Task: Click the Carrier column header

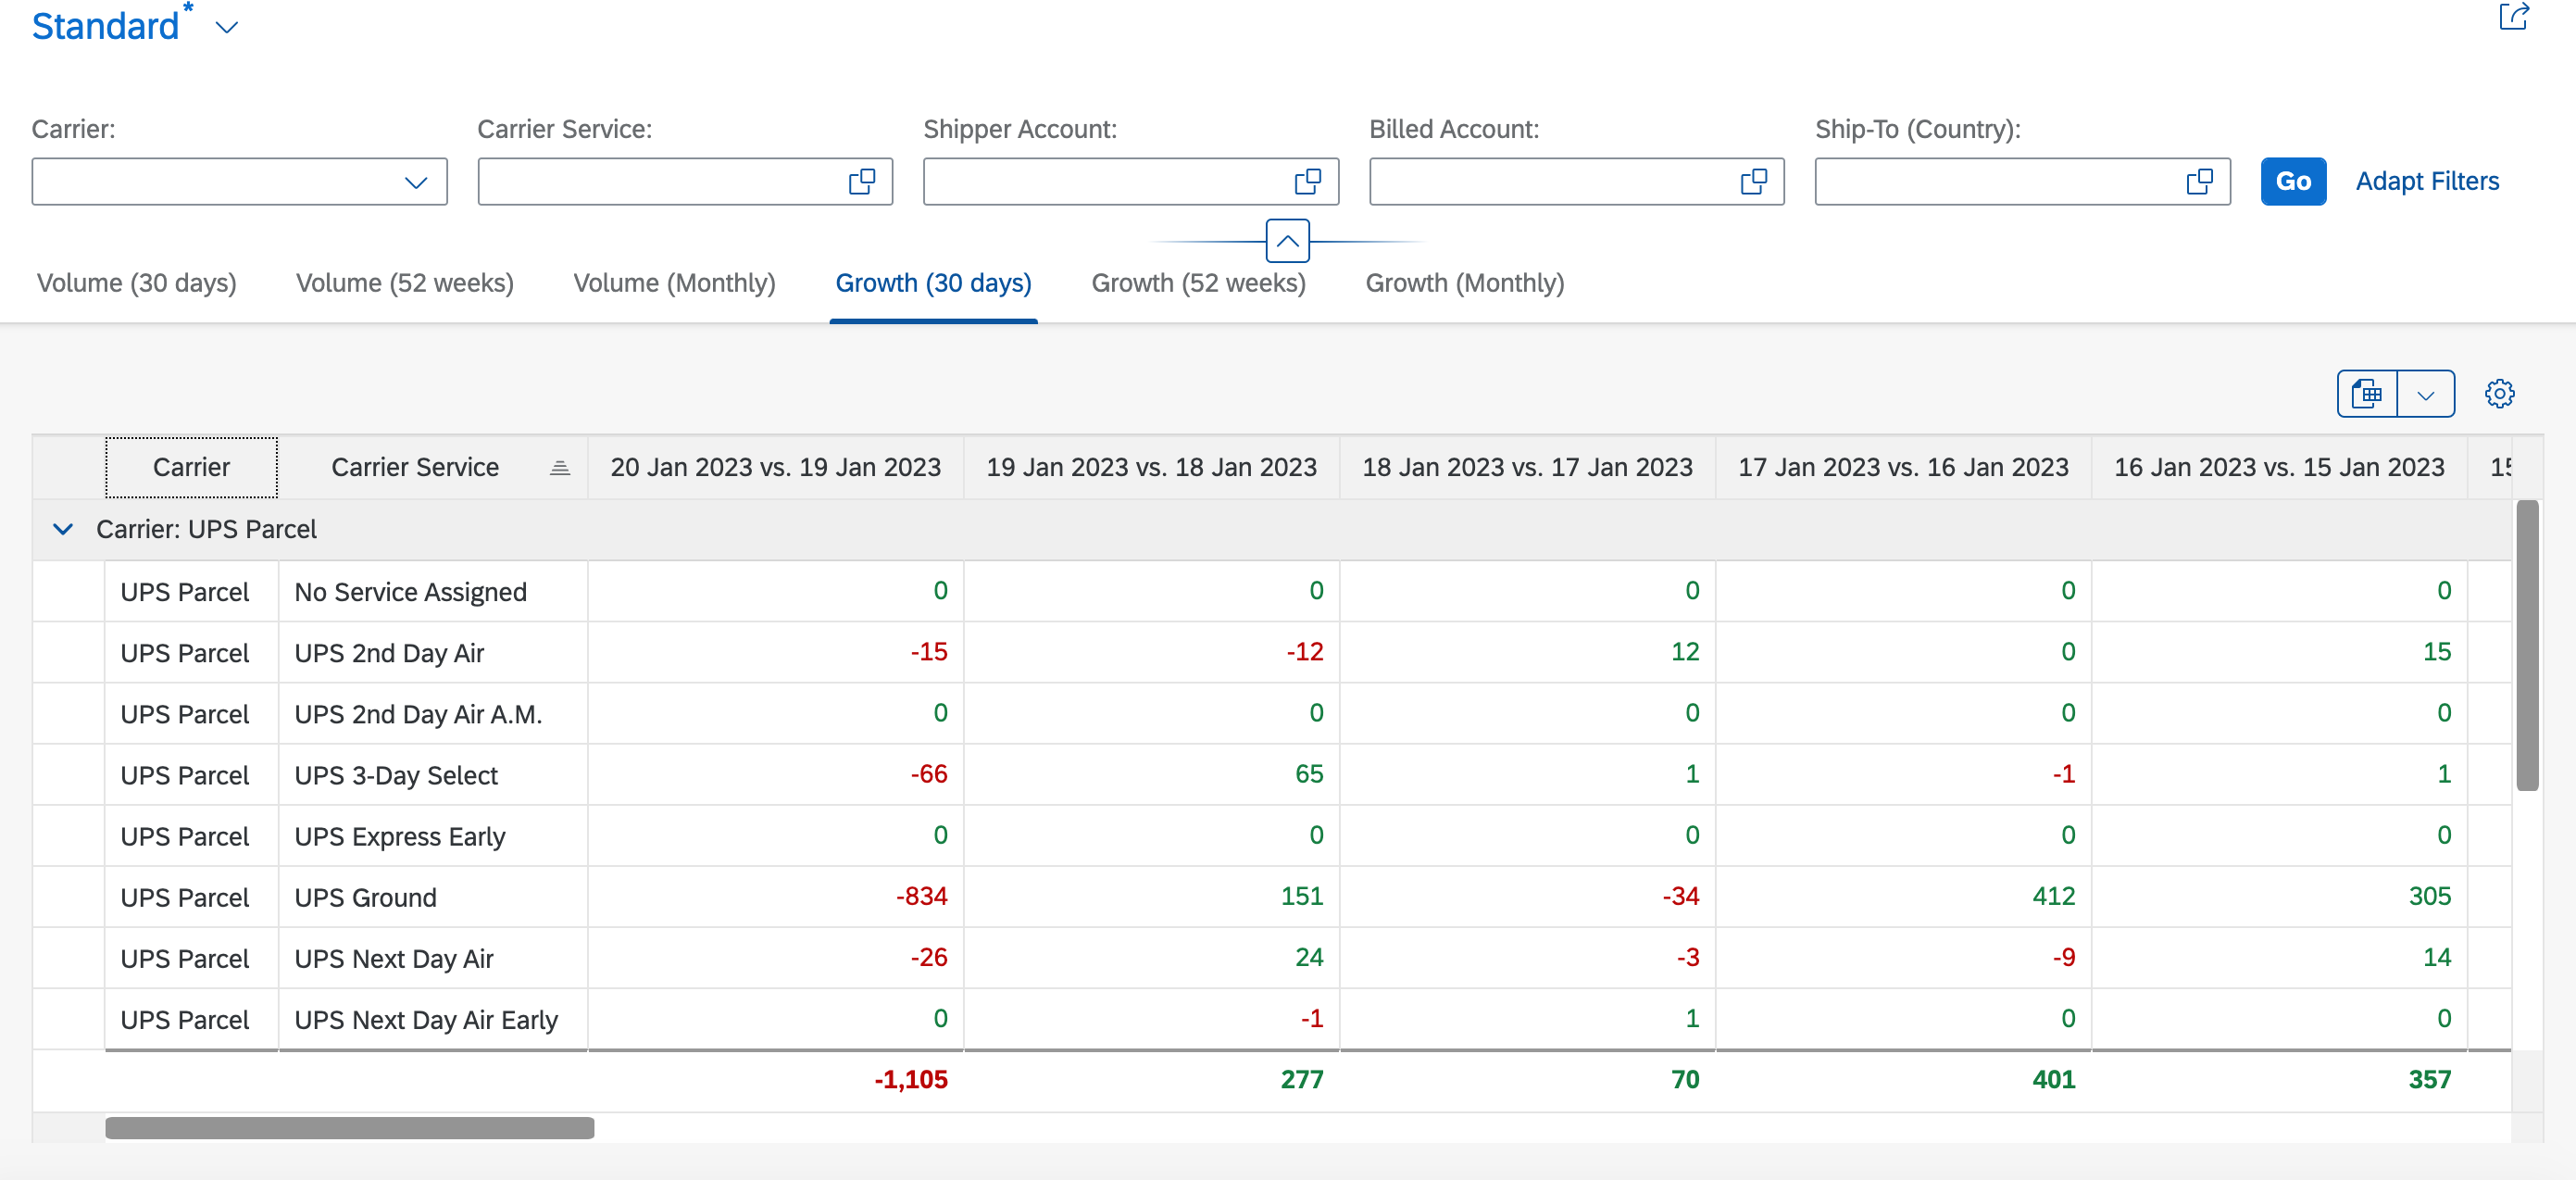Action: pyautogui.click(x=191, y=467)
